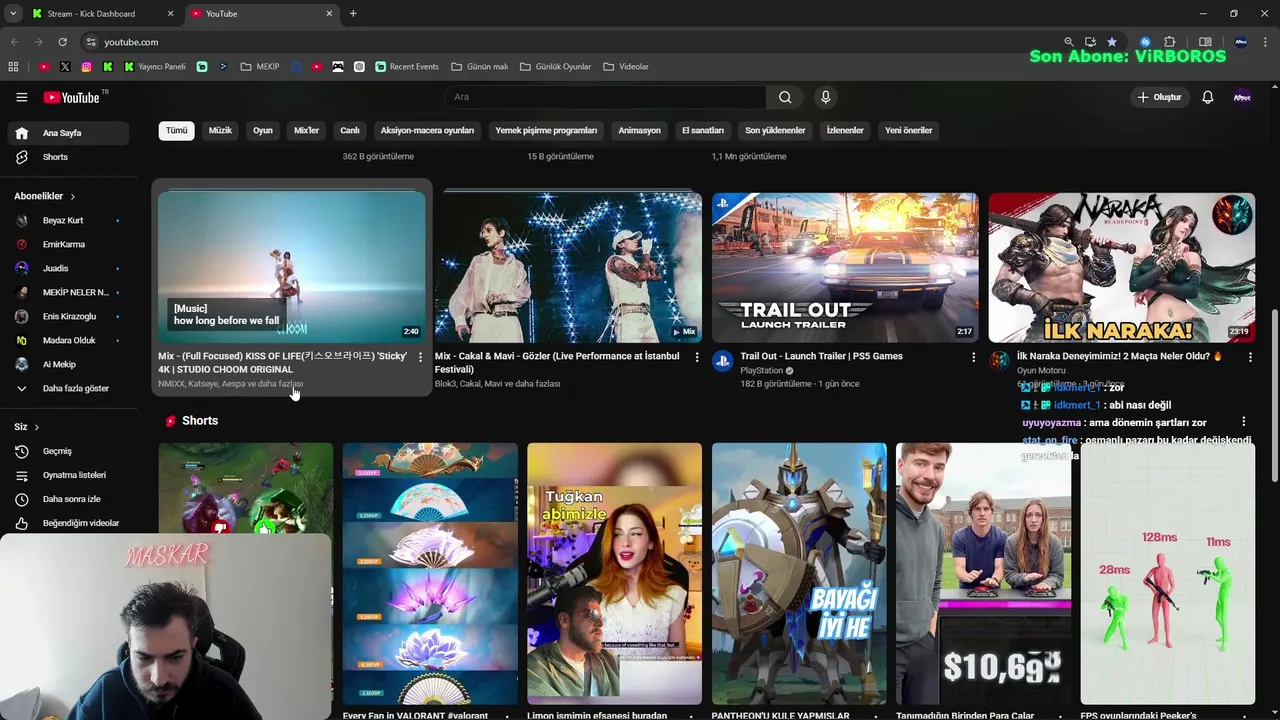The image size is (1280, 720).
Task: Open options for Trail Out trailer
Action: click(x=974, y=357)
